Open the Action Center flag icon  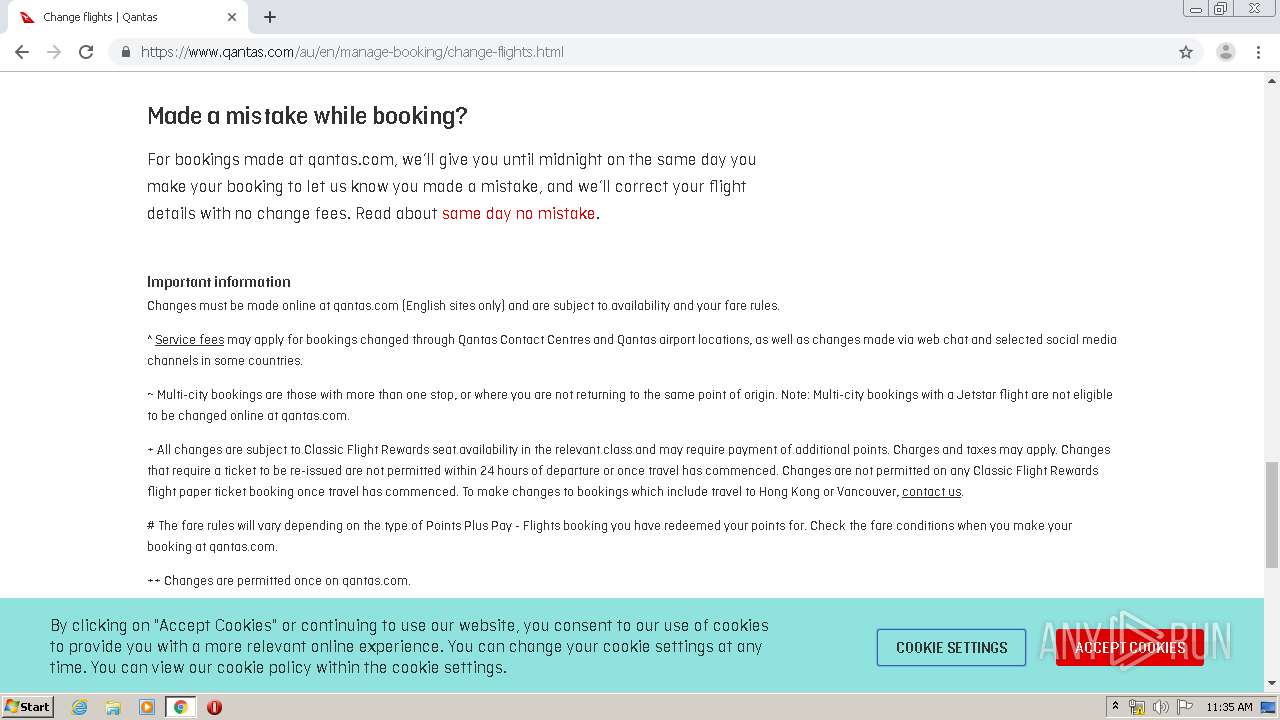(x=1185, y=707)
